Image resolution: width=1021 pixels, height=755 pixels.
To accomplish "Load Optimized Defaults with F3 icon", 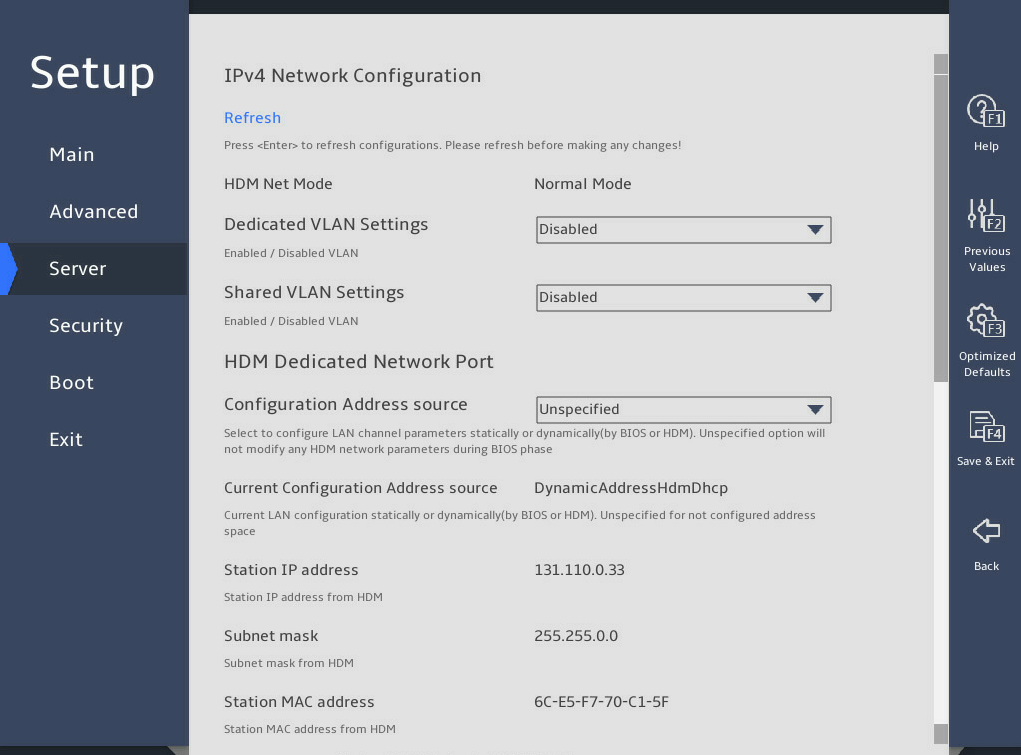I will click(x=986, y=321).
